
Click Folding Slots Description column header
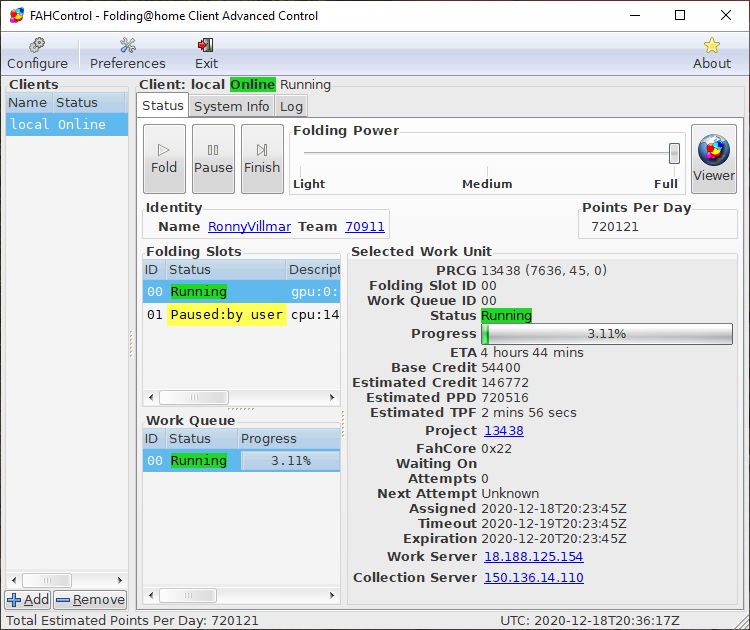point(313,269)
